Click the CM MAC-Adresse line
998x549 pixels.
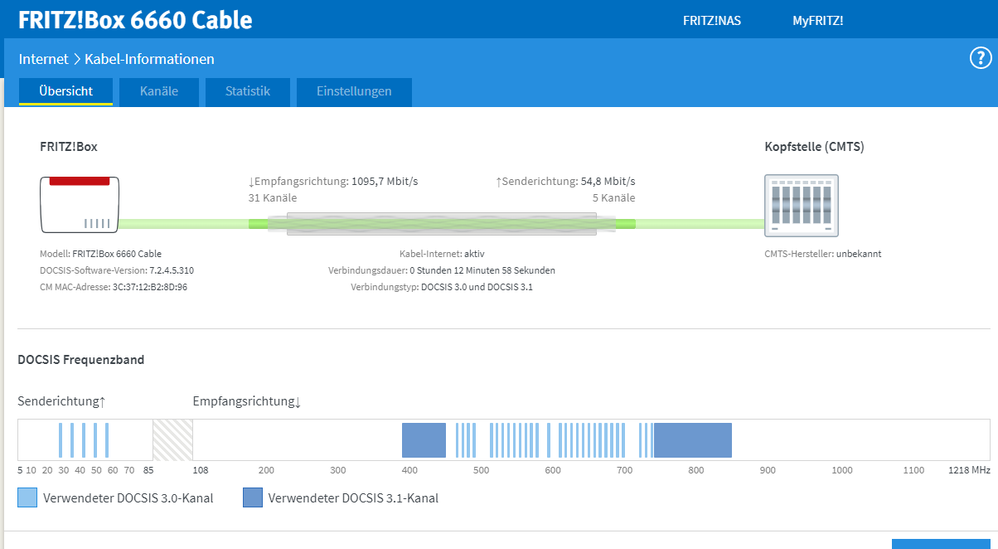[113, 287]
